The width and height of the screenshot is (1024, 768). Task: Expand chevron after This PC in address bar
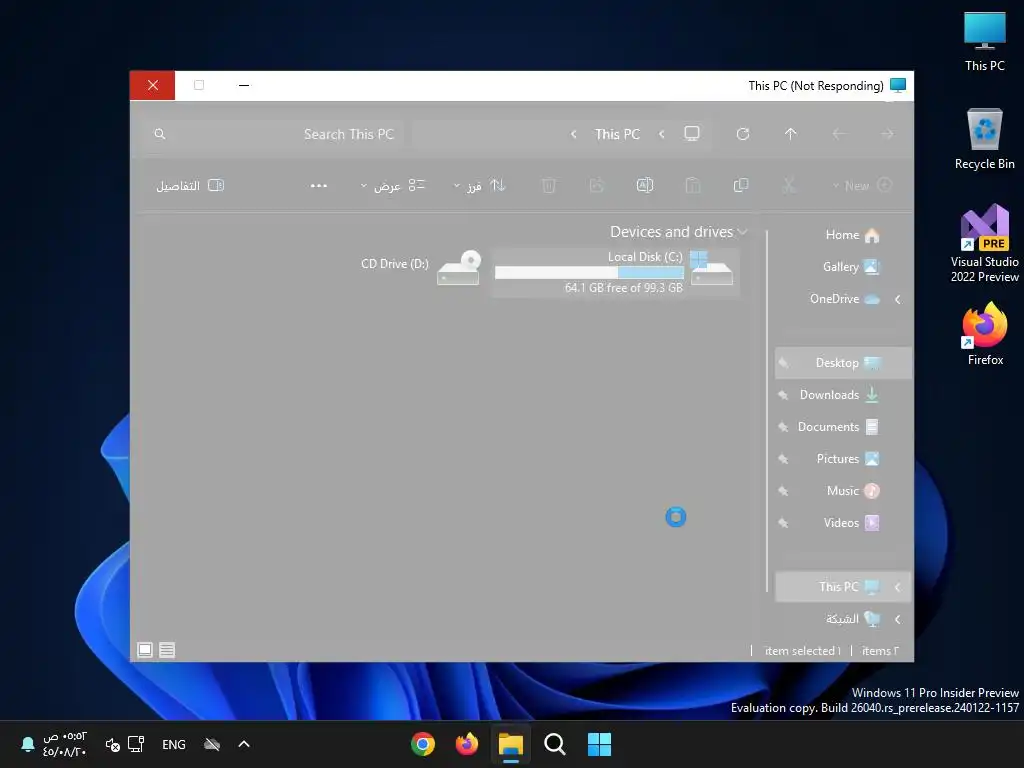[x=573, y=134]
